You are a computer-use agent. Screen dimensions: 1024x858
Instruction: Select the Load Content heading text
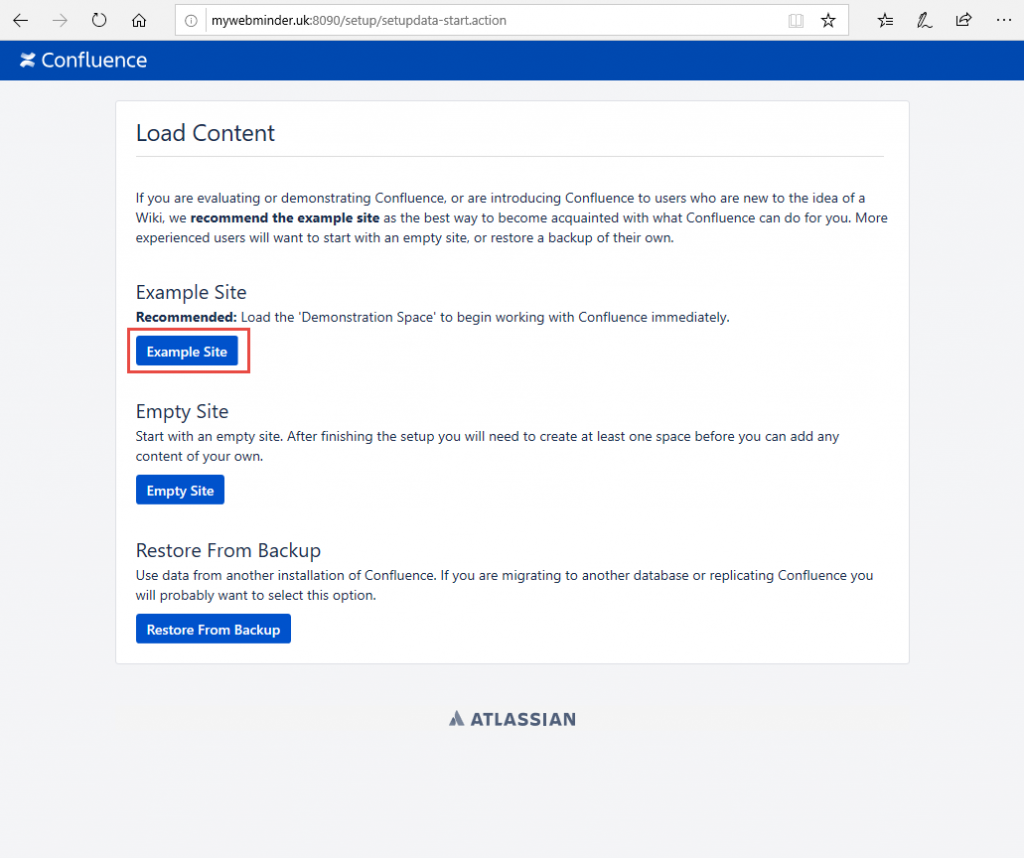click(205, 133)
